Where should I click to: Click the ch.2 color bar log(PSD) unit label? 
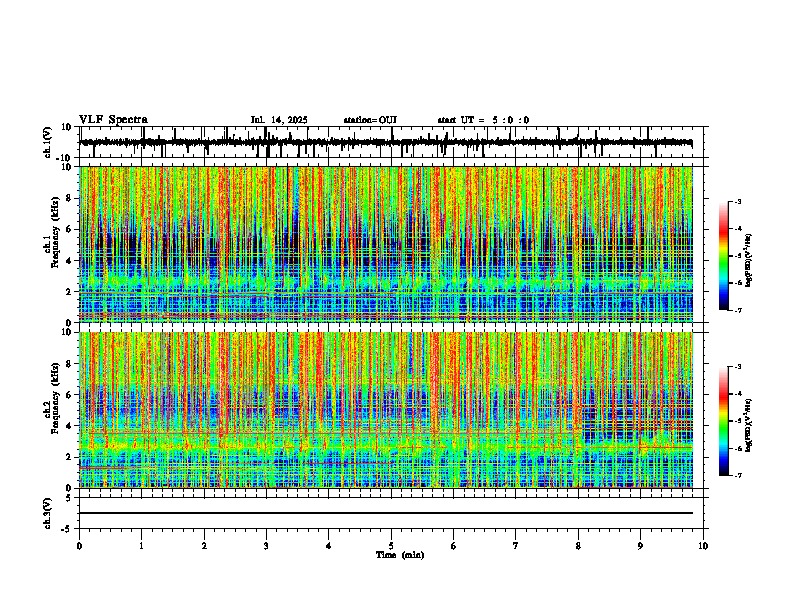coord(749,425)
